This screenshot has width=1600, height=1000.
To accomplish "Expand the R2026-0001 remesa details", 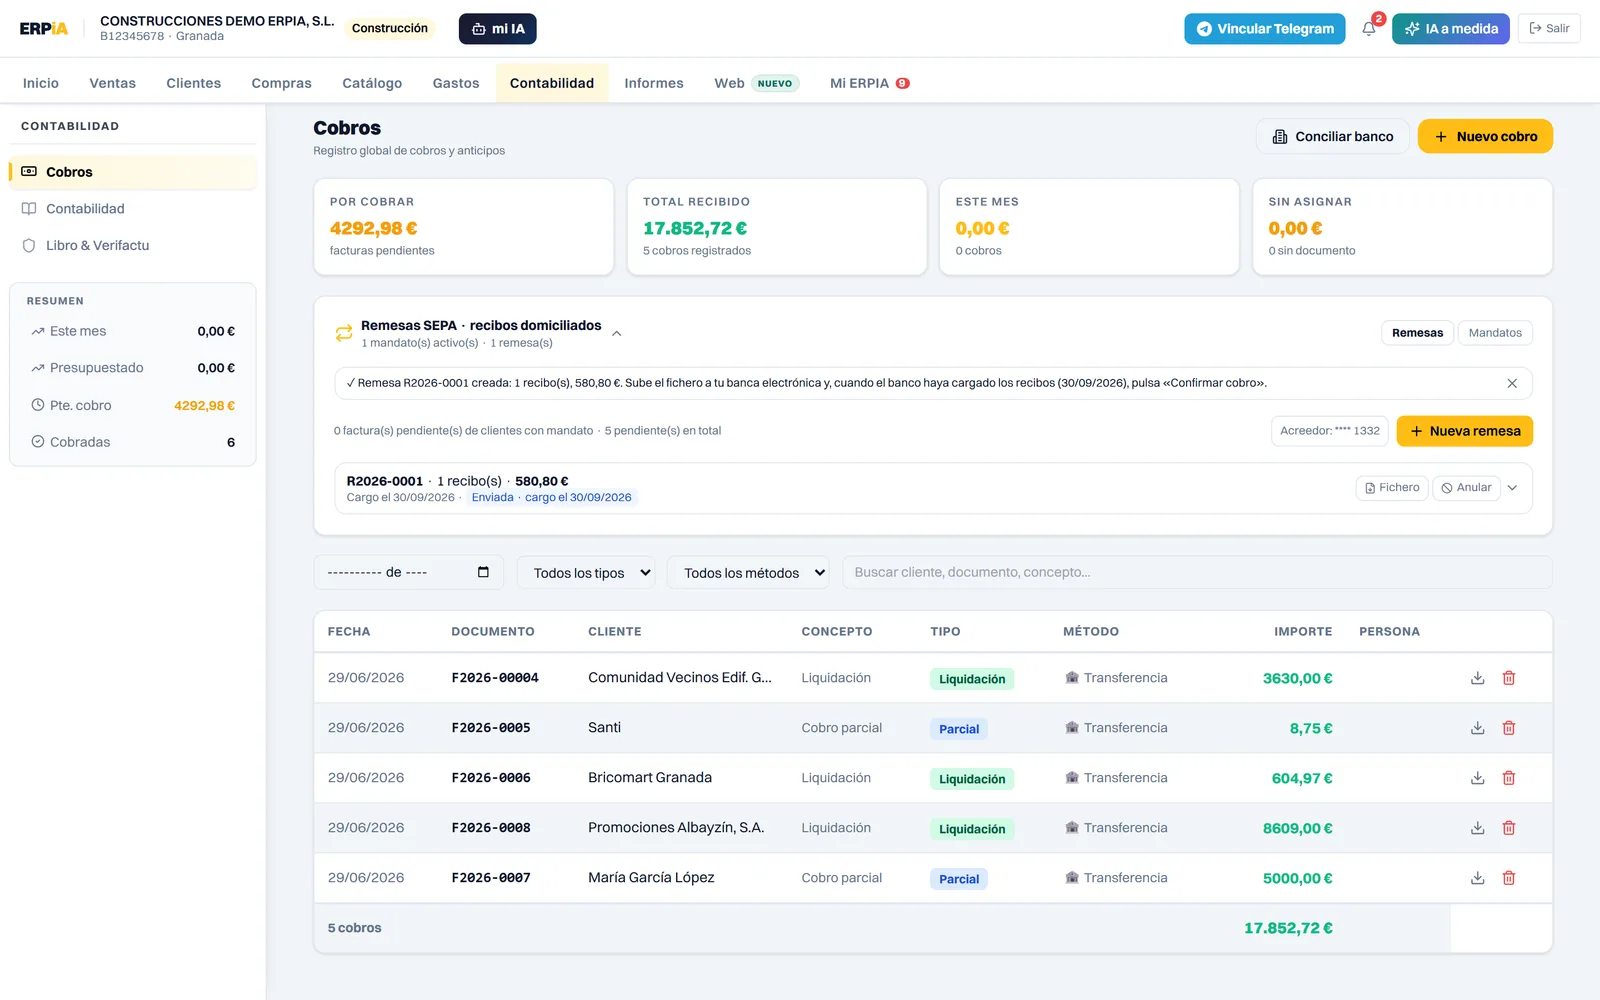I will coord(1512,488).
